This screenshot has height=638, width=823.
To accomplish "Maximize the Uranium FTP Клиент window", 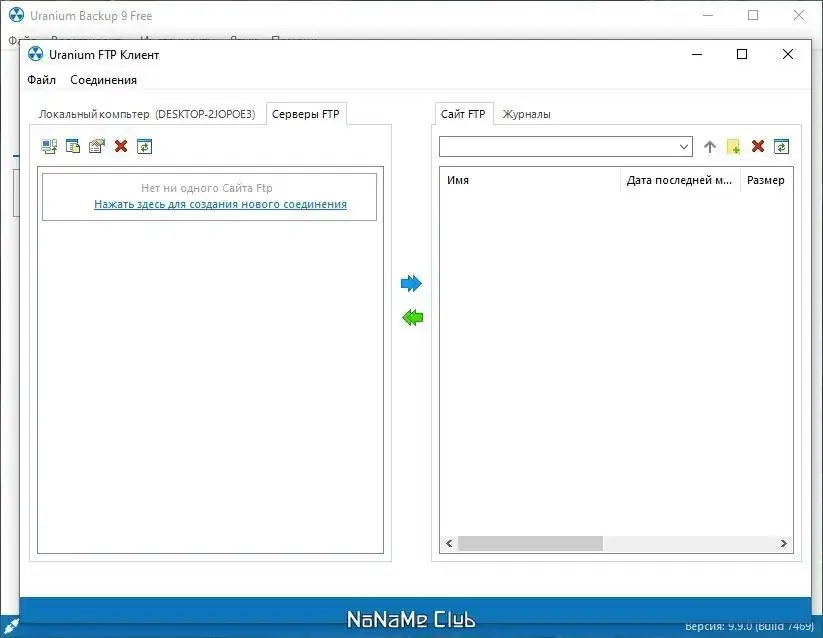I will (x=742, y=54).
